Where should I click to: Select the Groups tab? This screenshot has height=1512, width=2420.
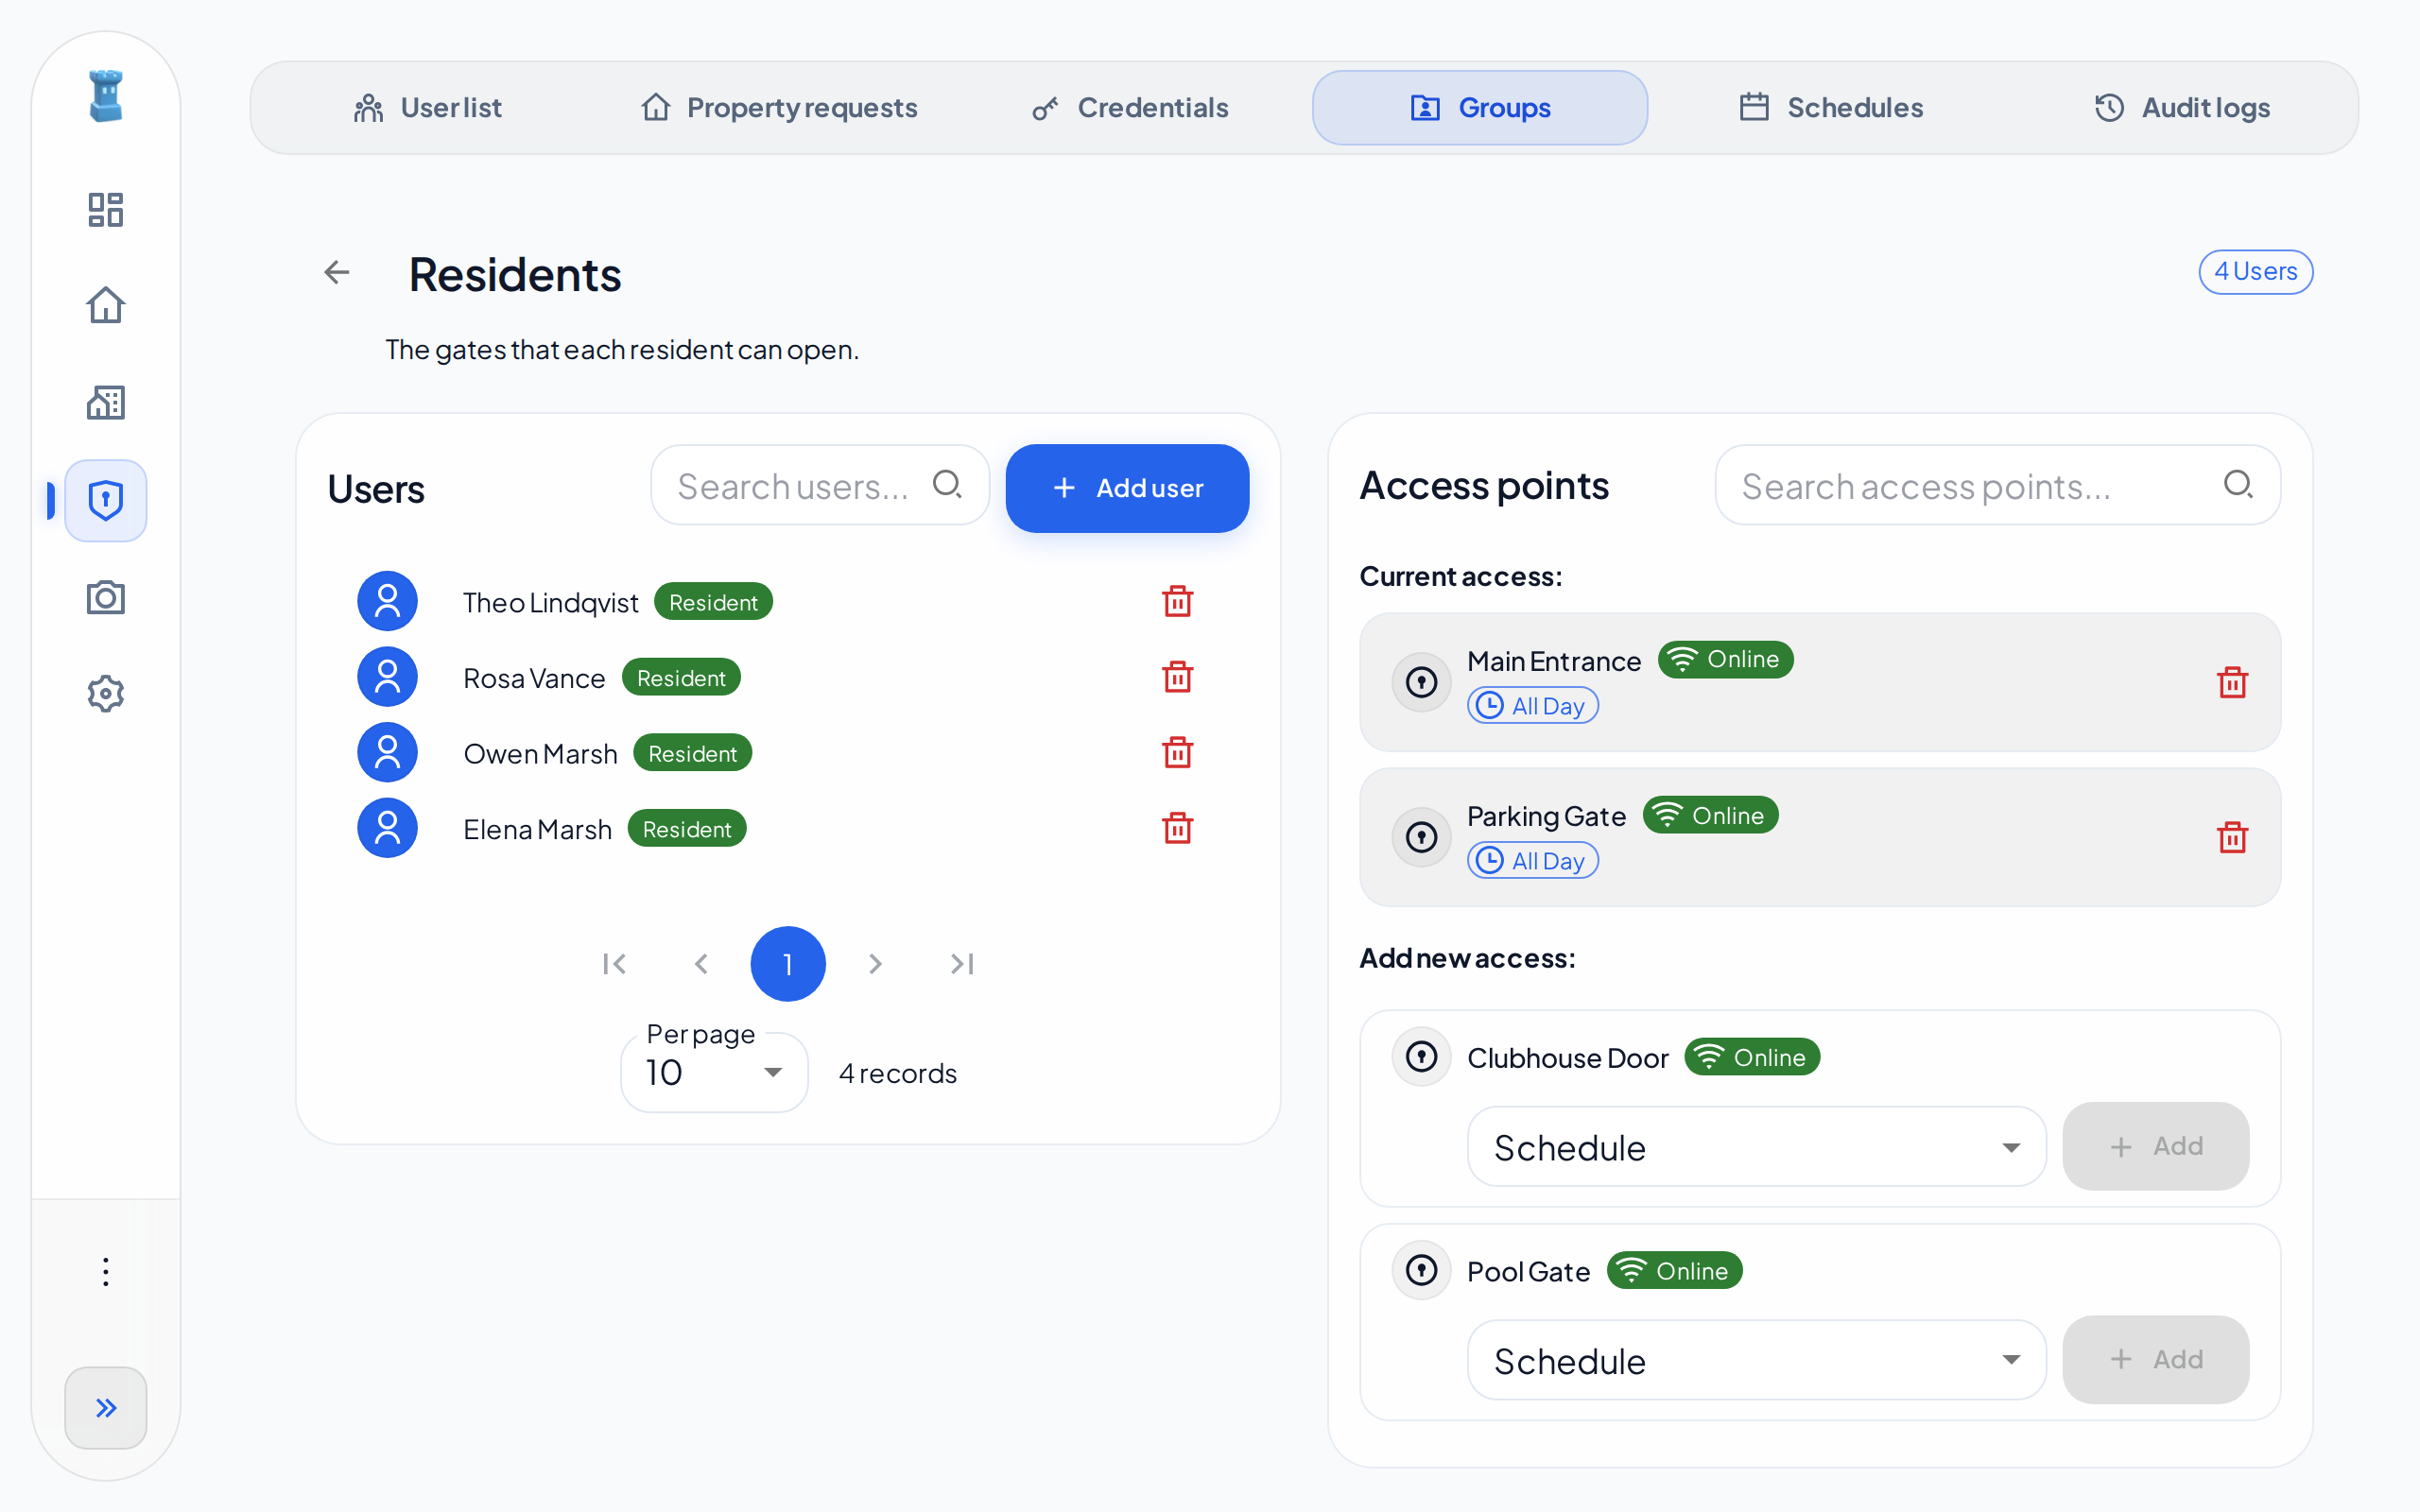pyautogui.click(x=1480, y=108)
